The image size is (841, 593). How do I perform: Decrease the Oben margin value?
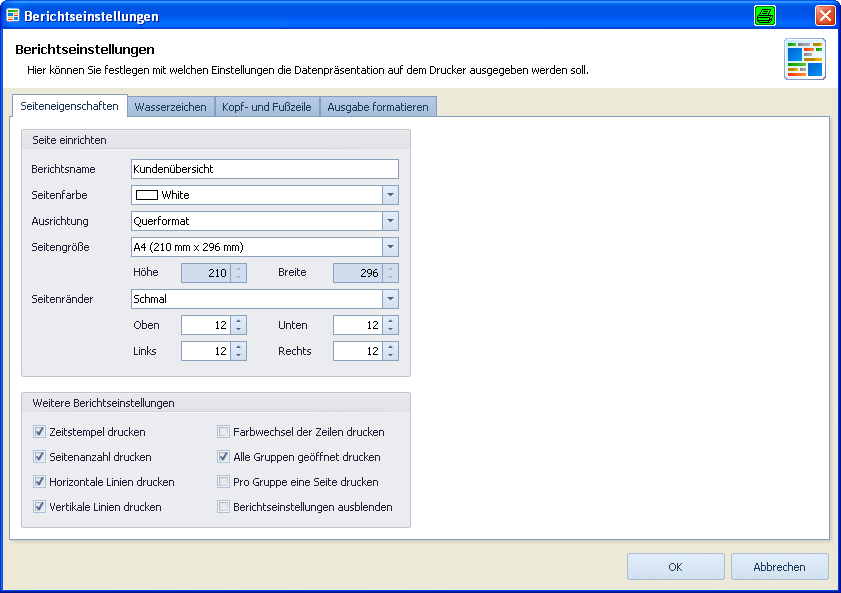coord(239,329)
